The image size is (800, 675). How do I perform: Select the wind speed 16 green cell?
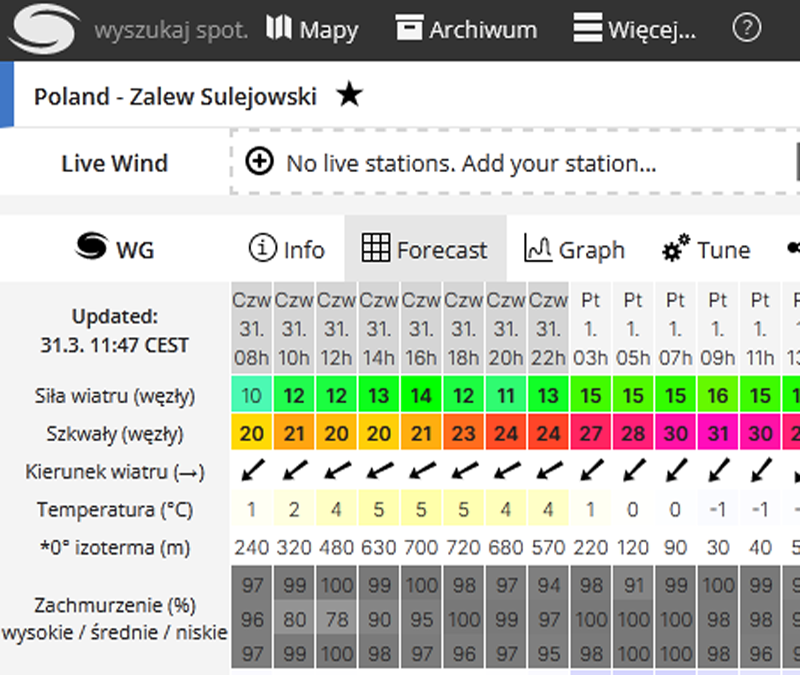(x=718, y=395)
